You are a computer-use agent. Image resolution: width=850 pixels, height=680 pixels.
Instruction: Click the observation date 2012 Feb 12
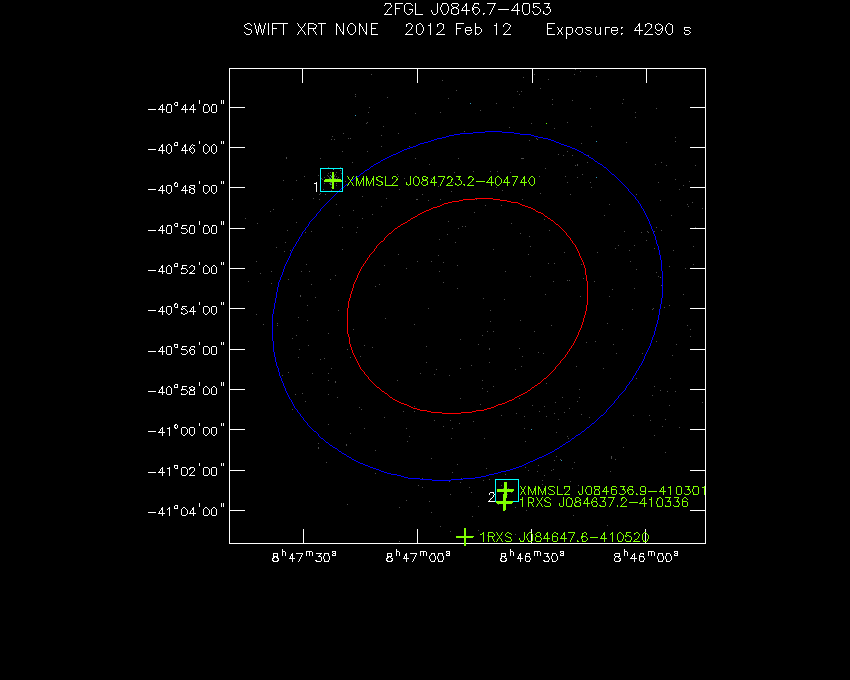458,29
